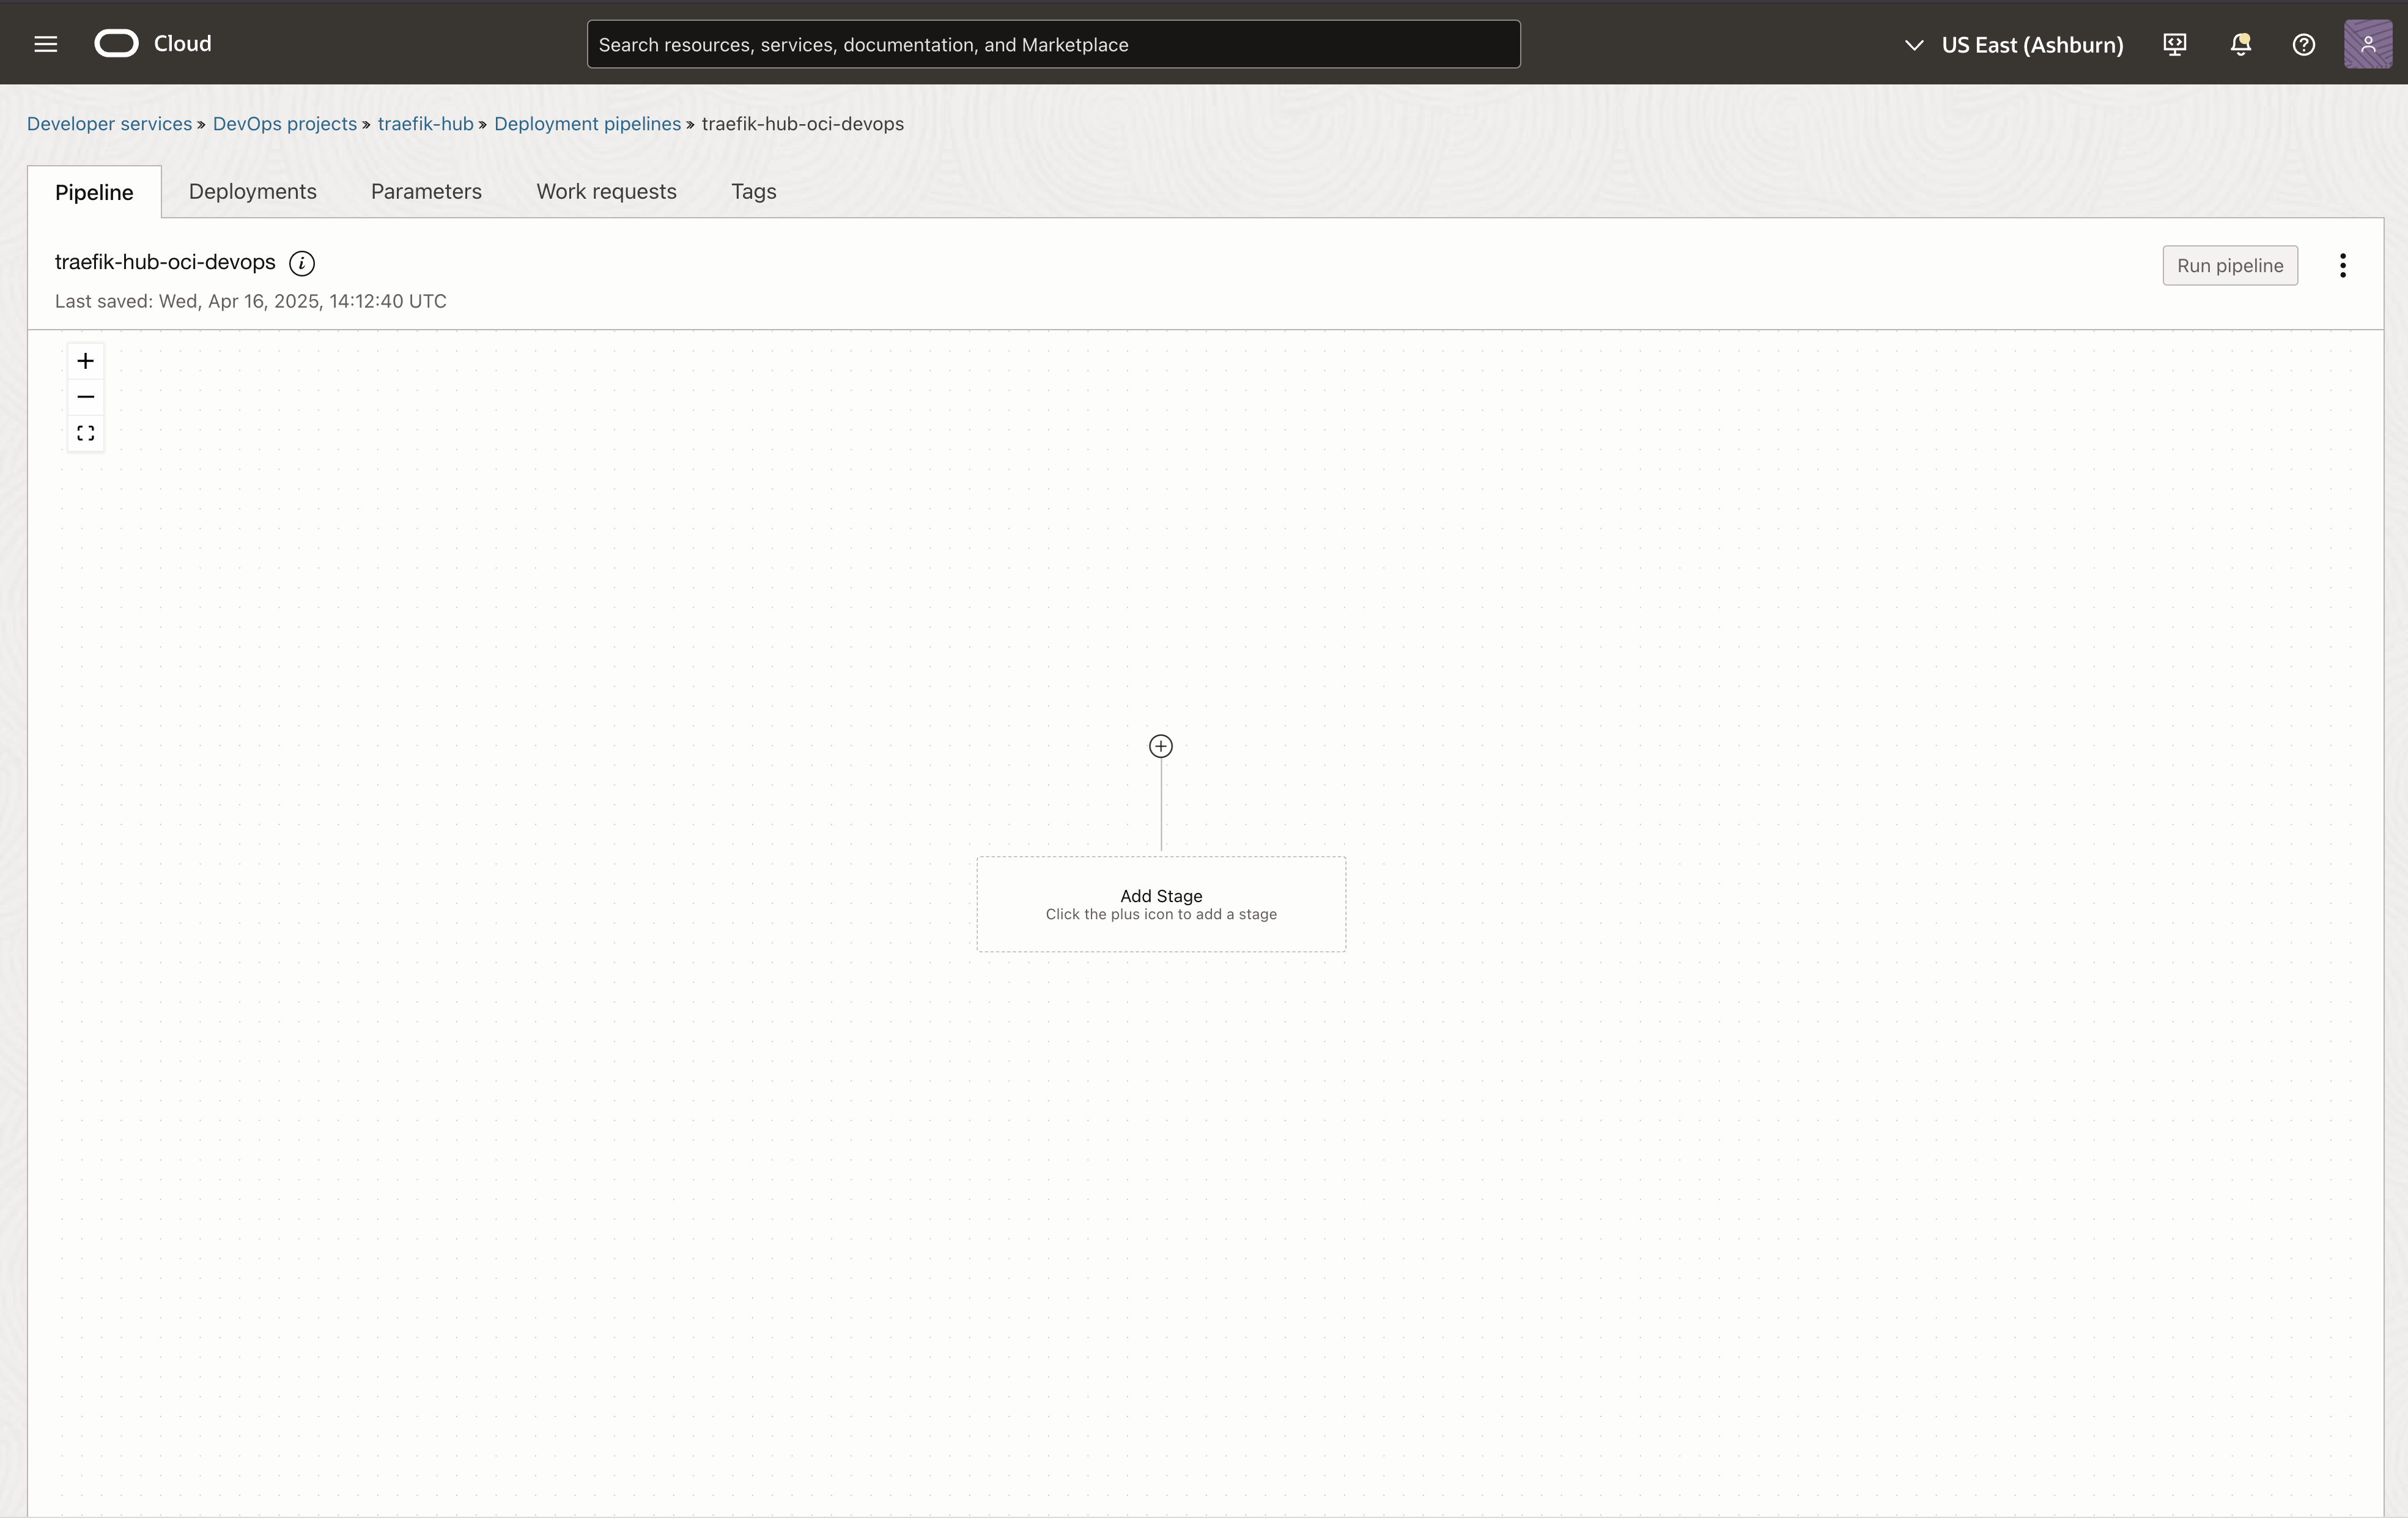Open the DevOps projects breadcrumb link
Image resolution: width=2408 pixels, height=1518 pixels.
[x=284, y=123]
